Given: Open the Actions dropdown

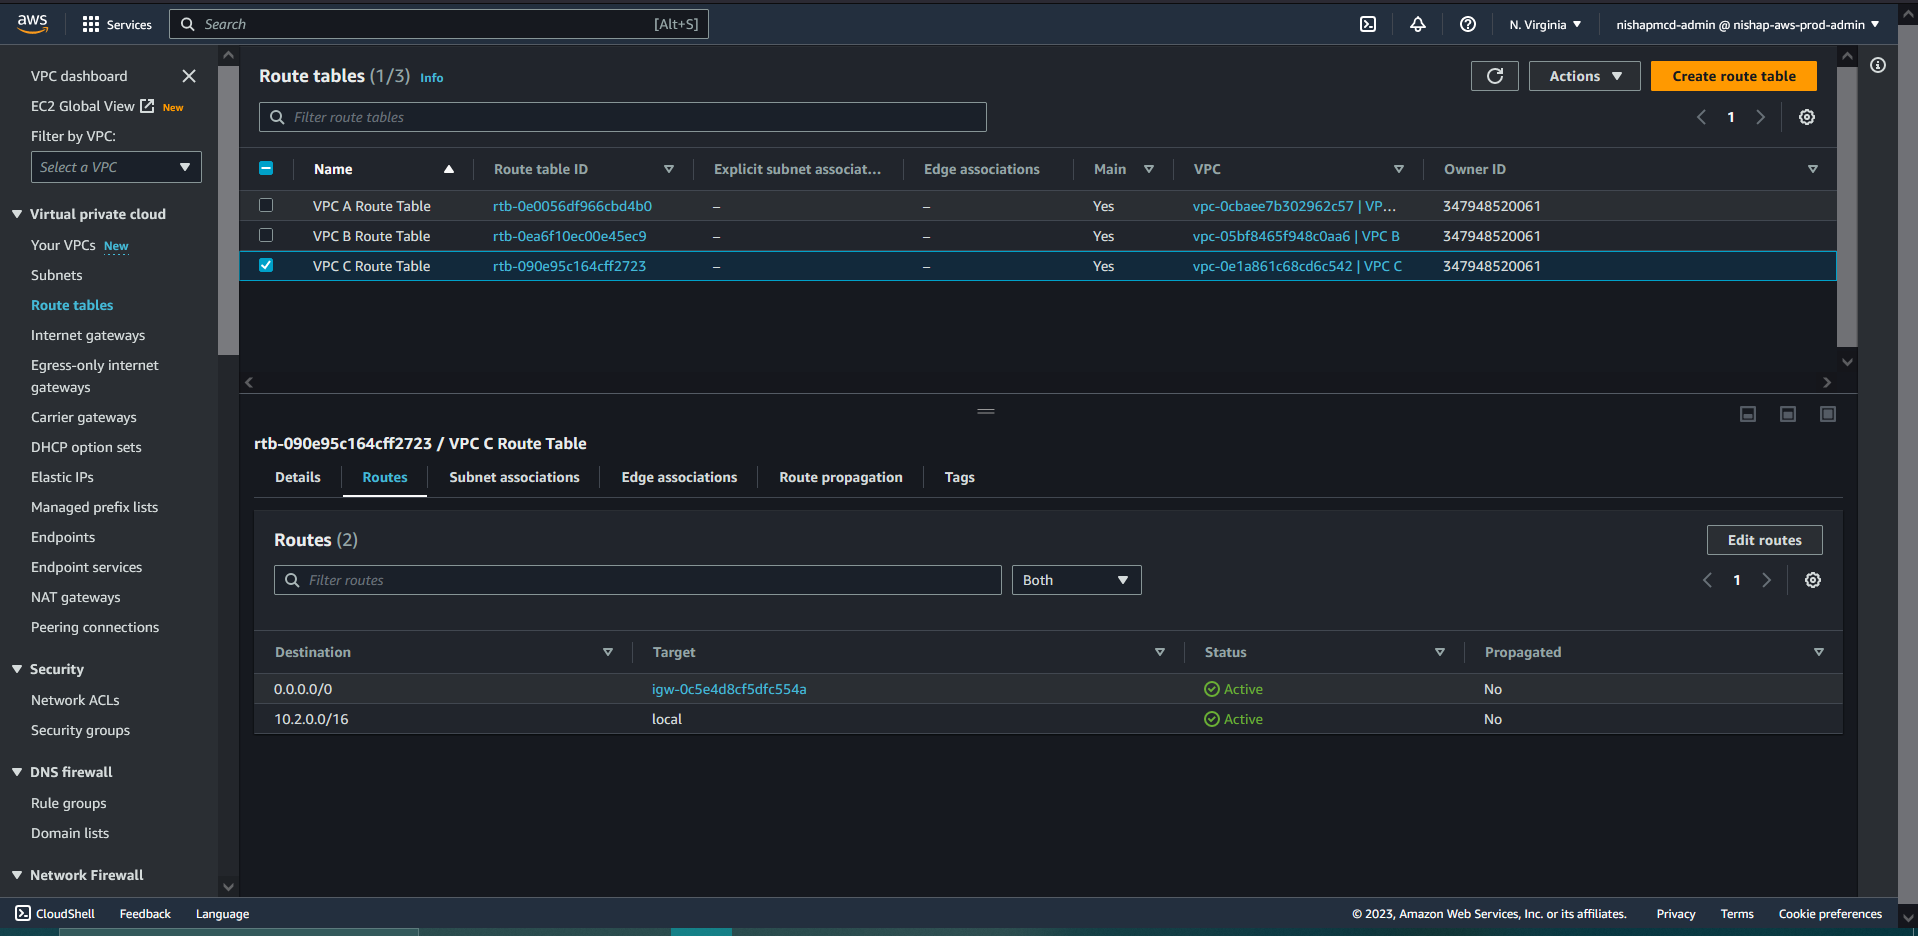Looking at the screenshot, I should [1584, 76].
